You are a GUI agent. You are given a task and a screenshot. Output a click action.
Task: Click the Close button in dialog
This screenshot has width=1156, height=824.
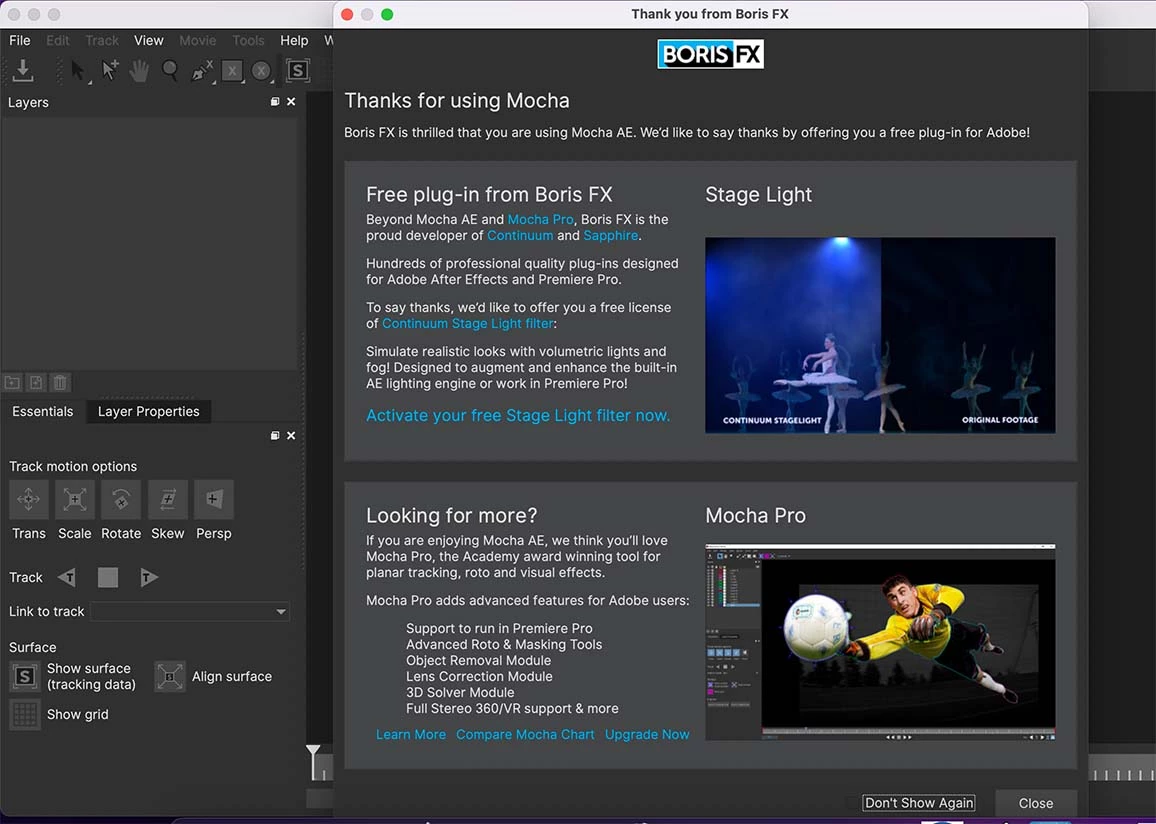pos(1036,803)
